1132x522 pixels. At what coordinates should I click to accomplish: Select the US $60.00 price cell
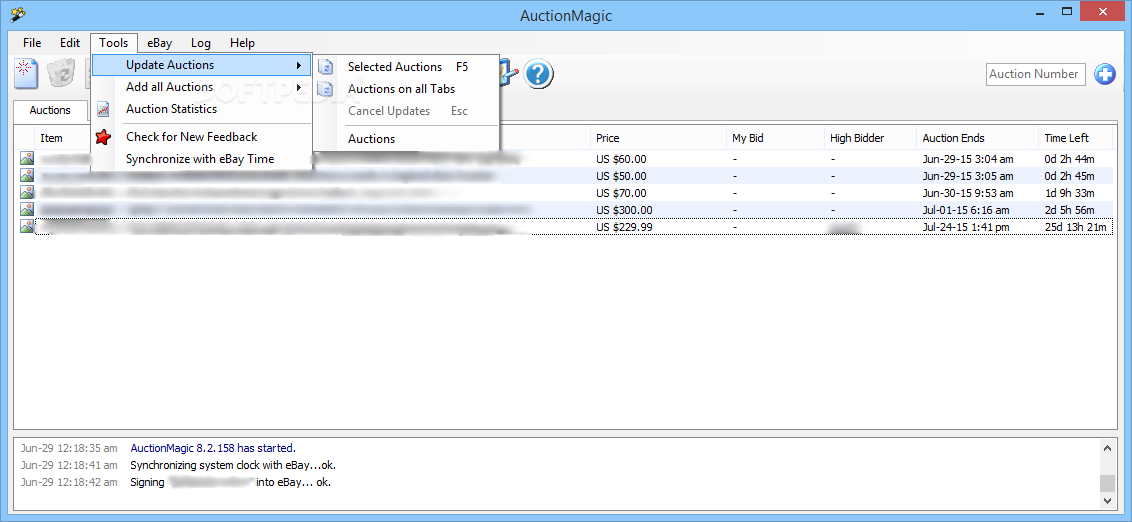pos(622,159)
